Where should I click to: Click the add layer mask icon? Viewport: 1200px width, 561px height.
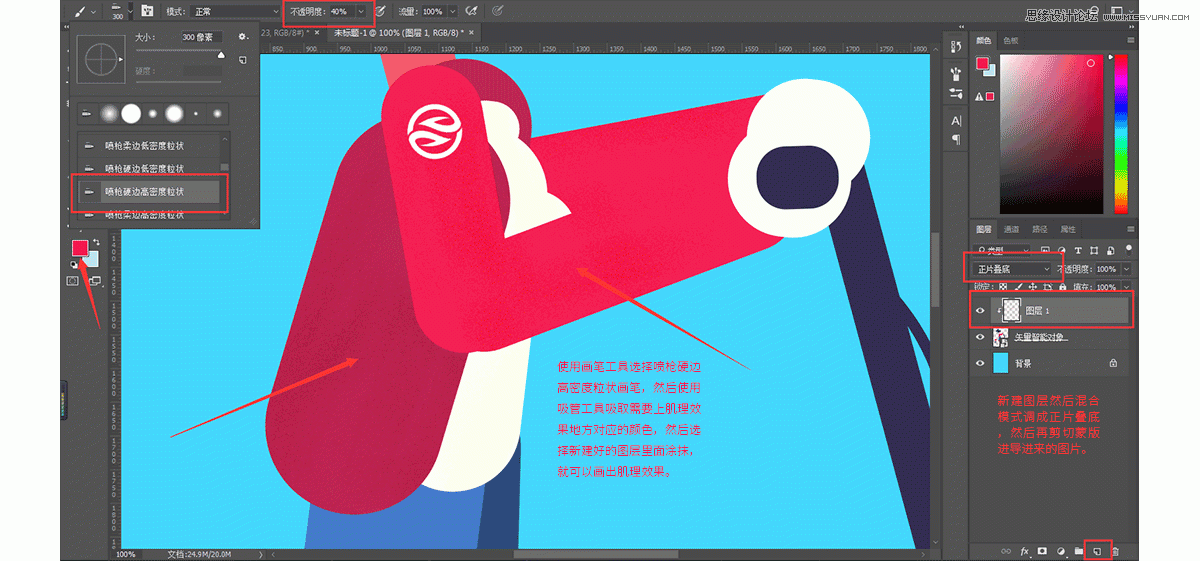coord(1042,551)
